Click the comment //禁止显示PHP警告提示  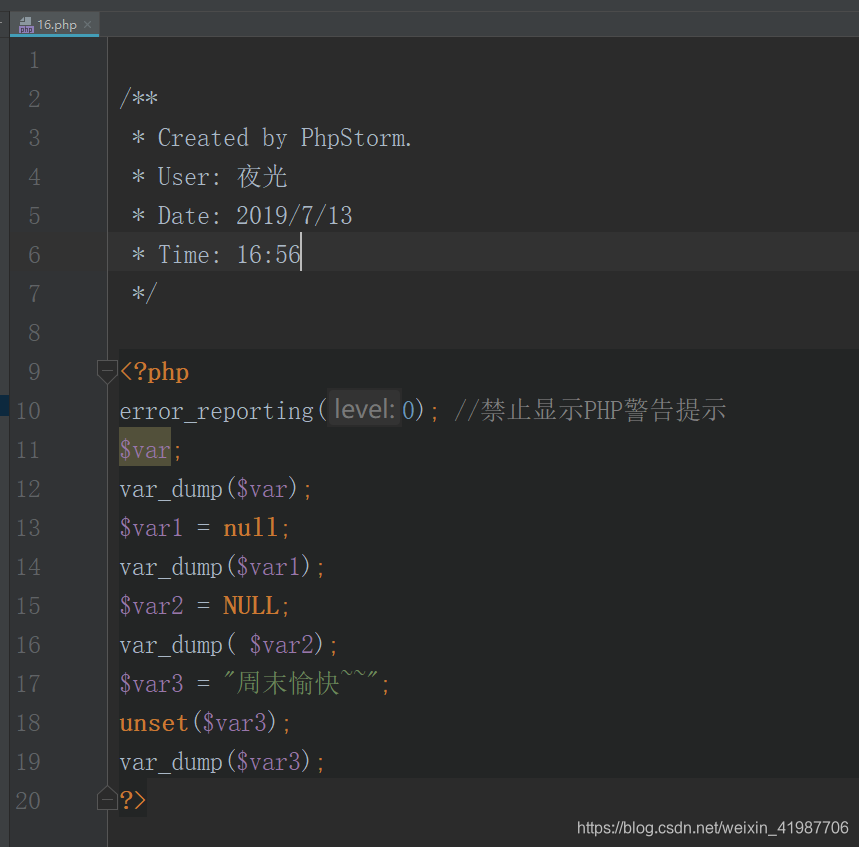point(590,410)
